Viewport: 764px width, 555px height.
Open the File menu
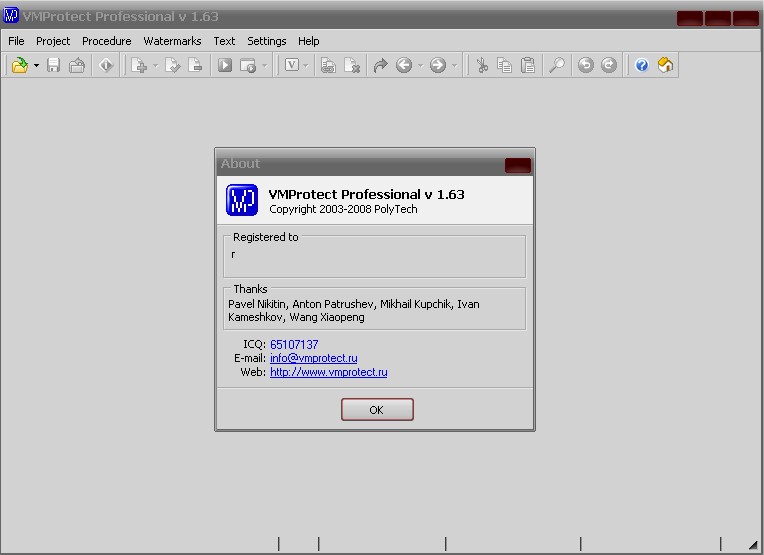pos(16,41)
